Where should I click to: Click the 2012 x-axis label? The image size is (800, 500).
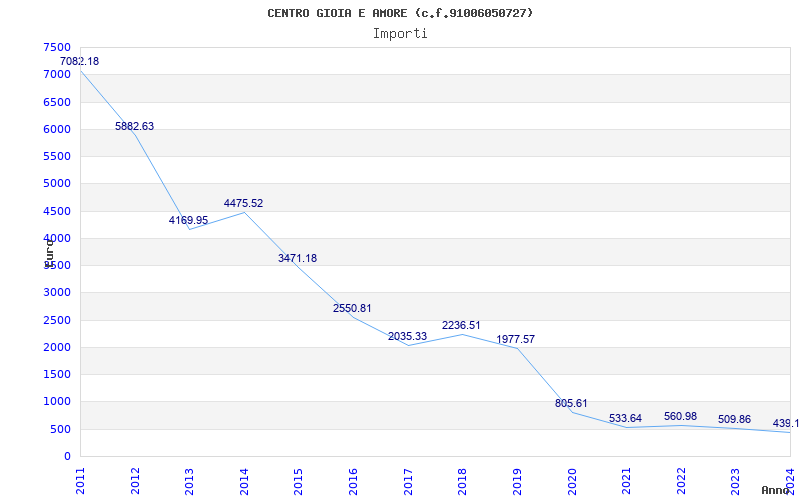pos(135,481)
